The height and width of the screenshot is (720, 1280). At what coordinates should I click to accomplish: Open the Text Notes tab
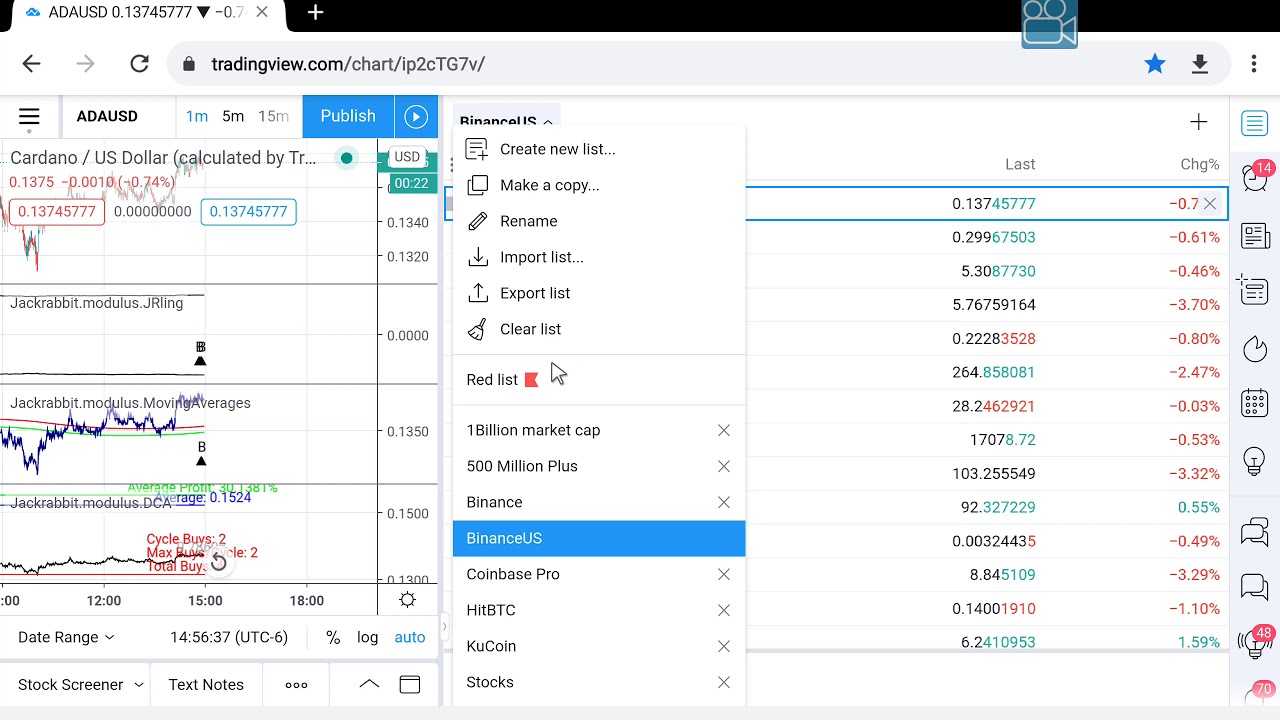tap(206, 685)
